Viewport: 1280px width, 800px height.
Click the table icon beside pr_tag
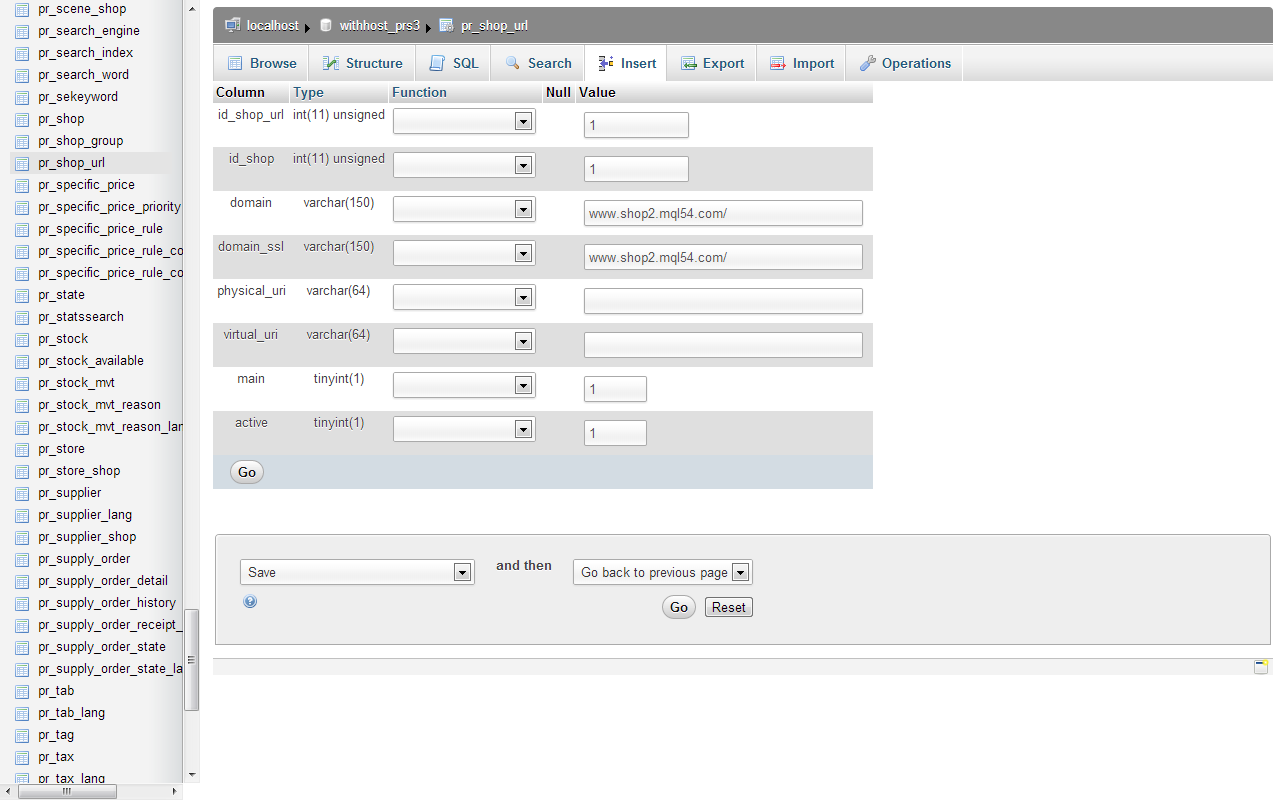(x=22, y=735)
